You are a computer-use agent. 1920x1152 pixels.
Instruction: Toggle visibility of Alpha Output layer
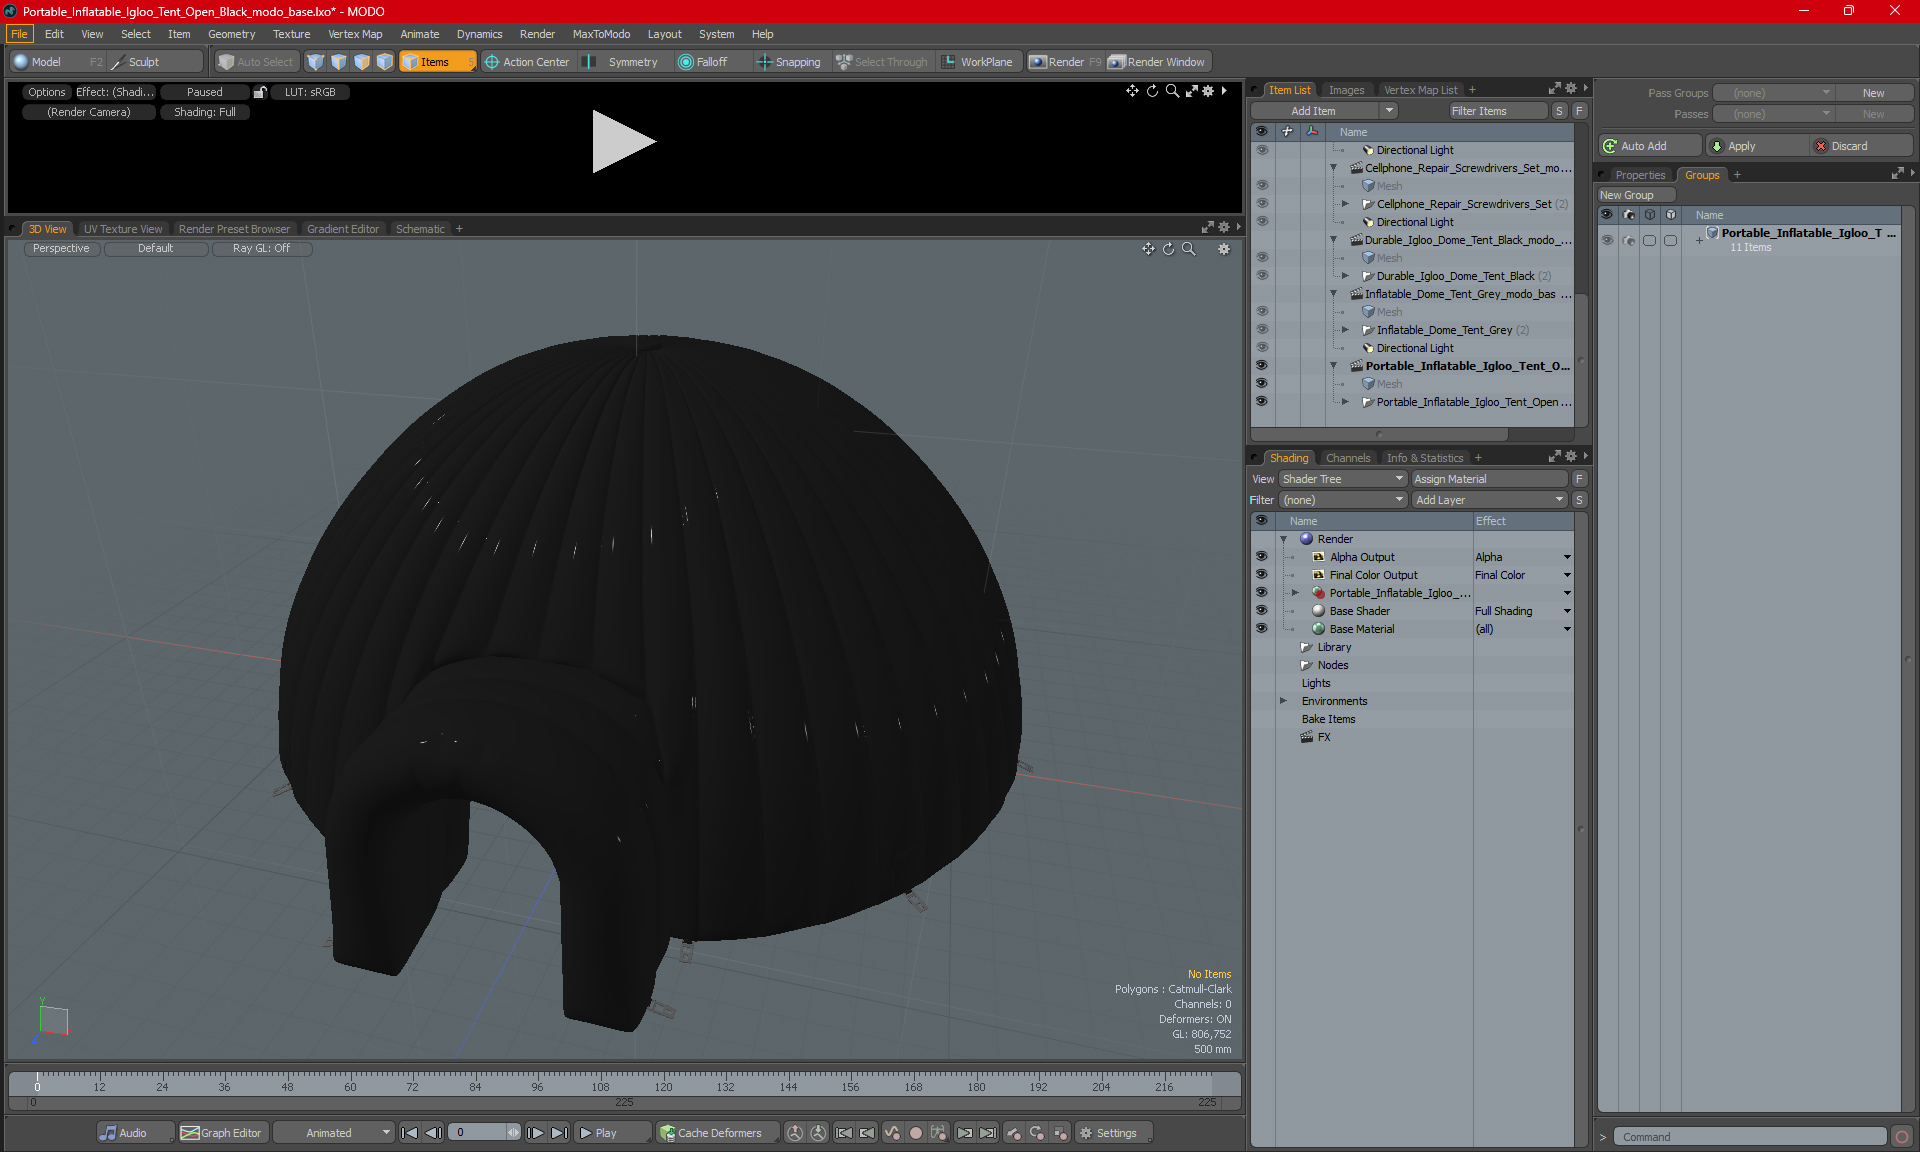[x=1261, y=557]
